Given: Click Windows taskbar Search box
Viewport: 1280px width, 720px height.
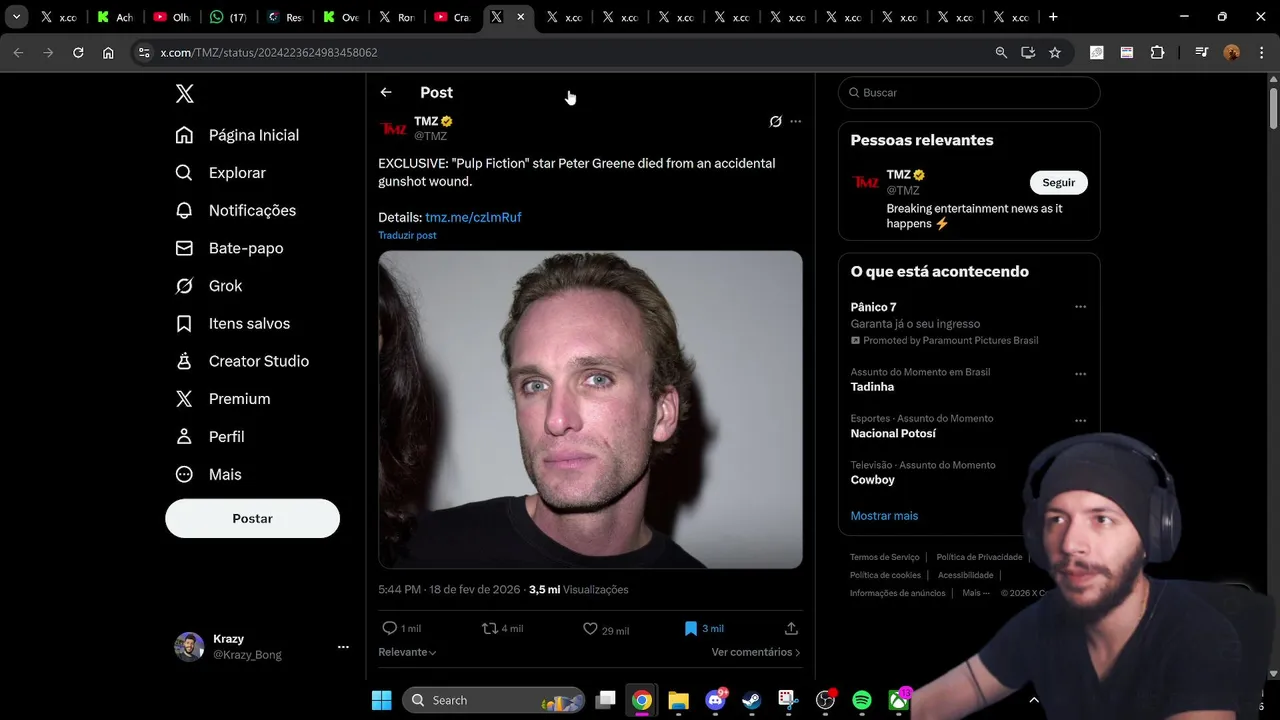Looking at the screenshot, I should 494,700.
